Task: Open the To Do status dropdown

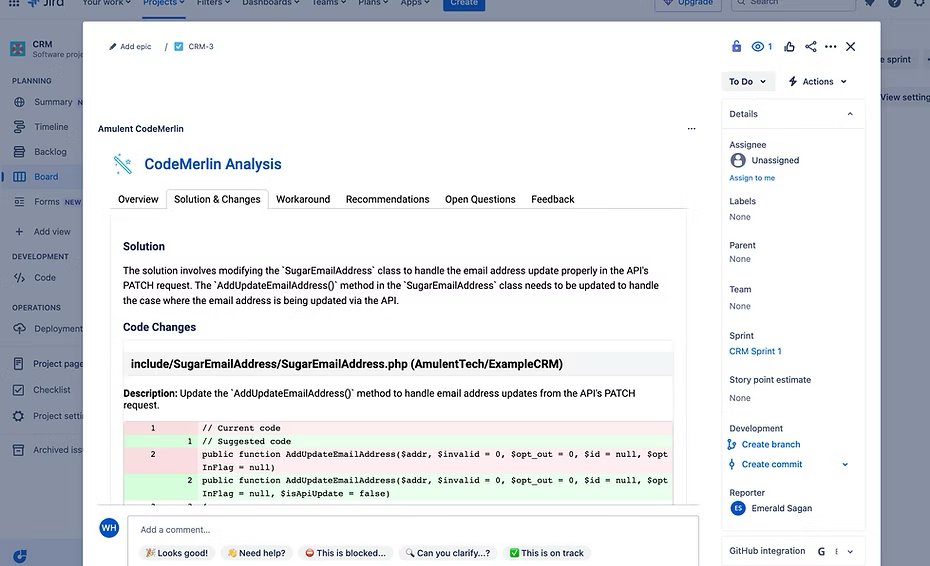Action: [747, 81]
